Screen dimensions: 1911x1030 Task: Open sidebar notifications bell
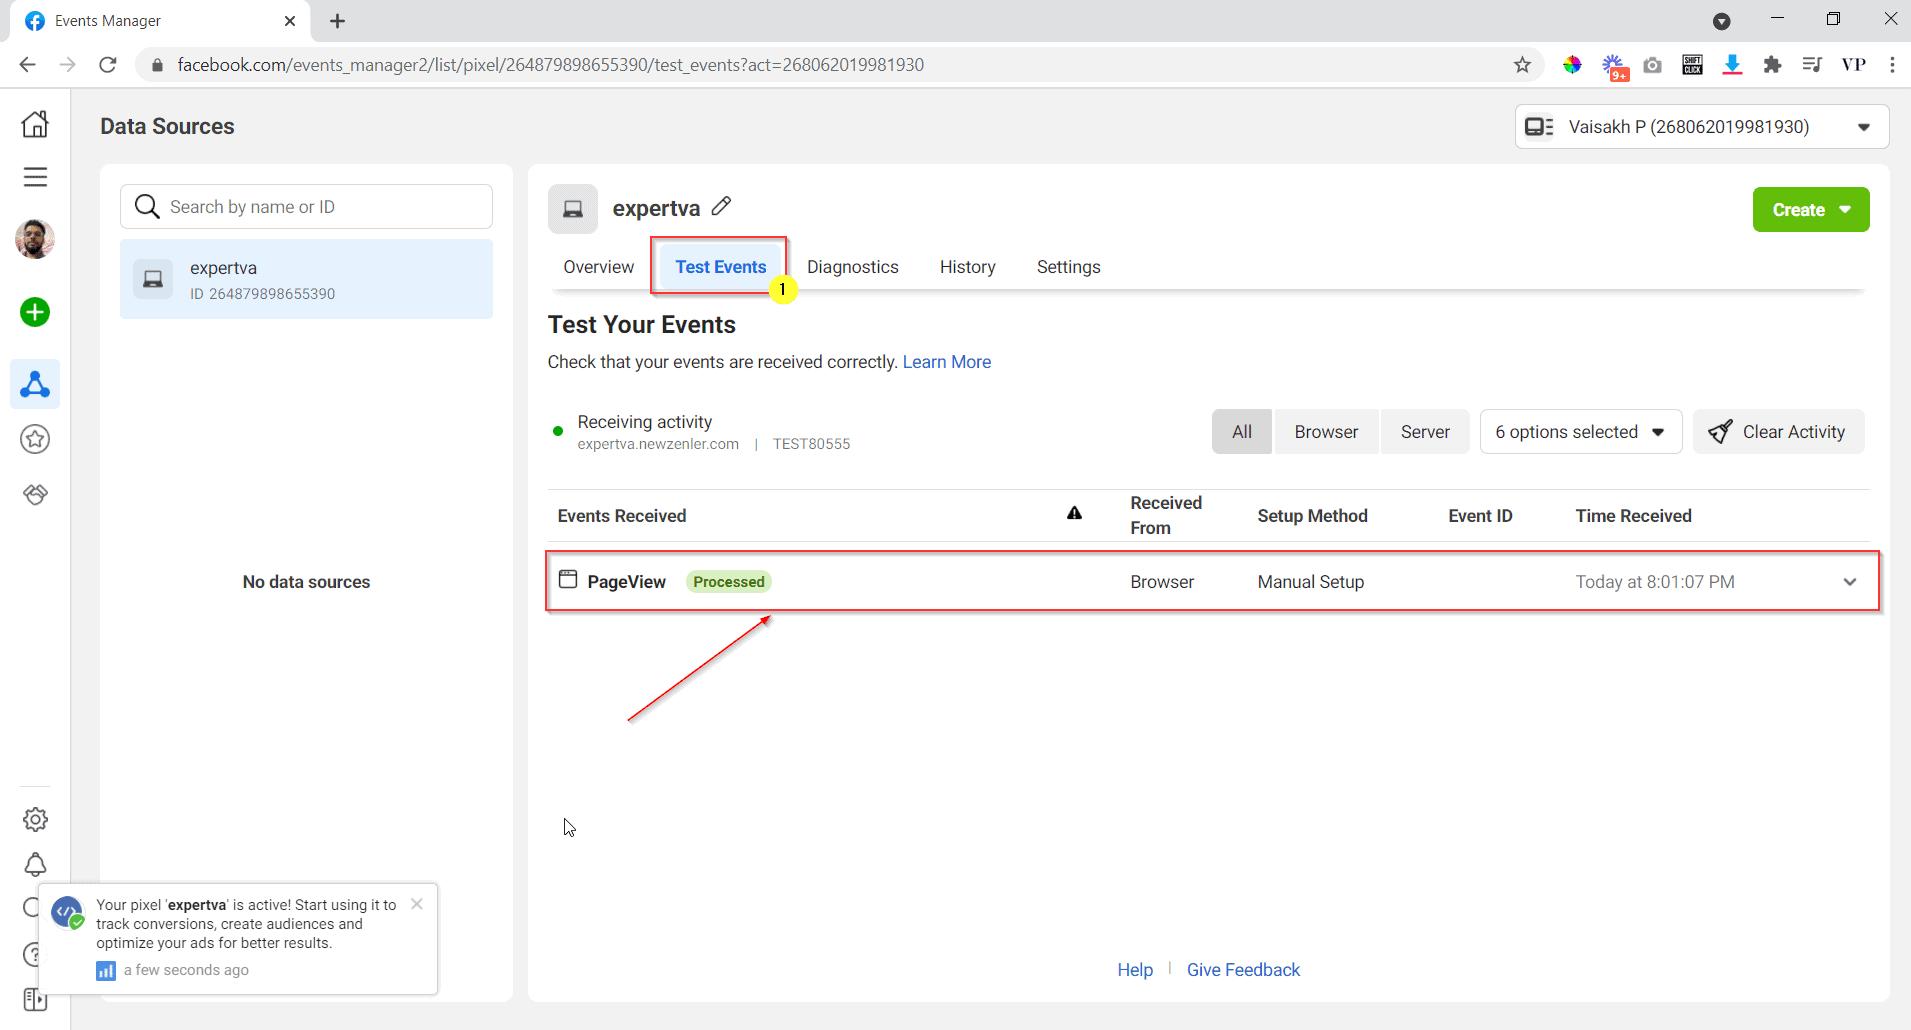coord(35,864)
